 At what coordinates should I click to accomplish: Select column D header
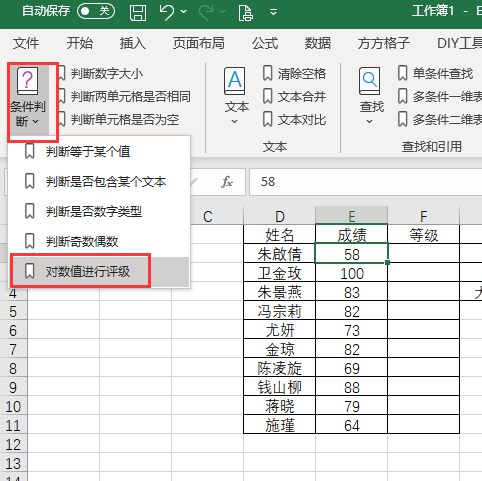coord(280,216)
